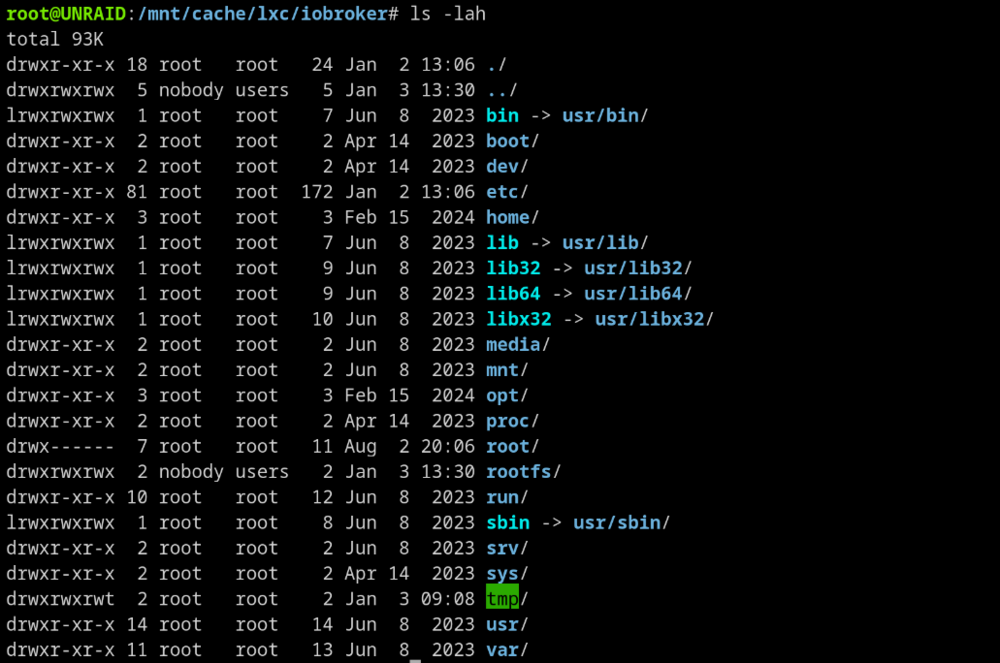Click the usr/libx32 symlink target
Screen dimensions: 1000x663
pos(649,319)
